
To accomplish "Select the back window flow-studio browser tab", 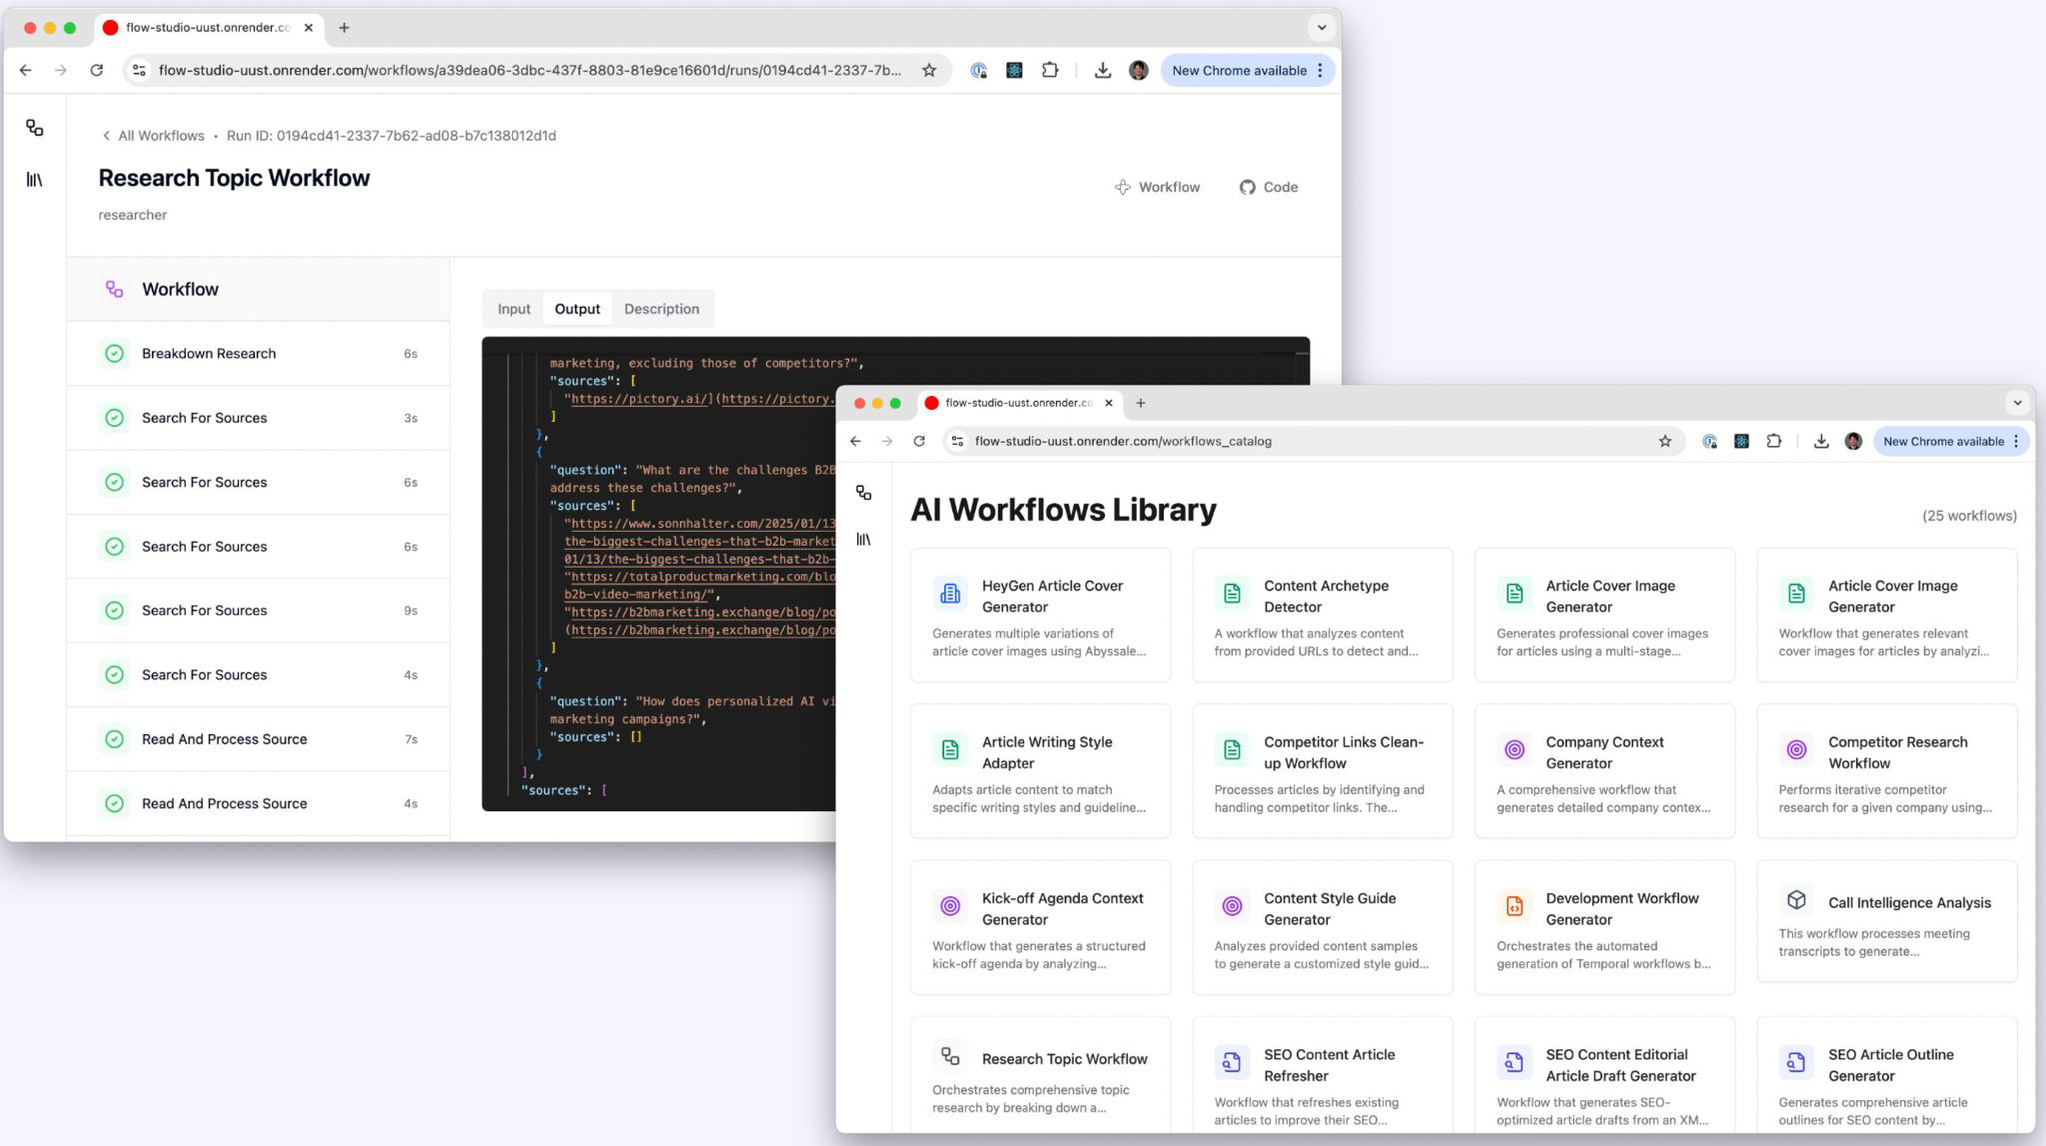I will tap(208, 28).
